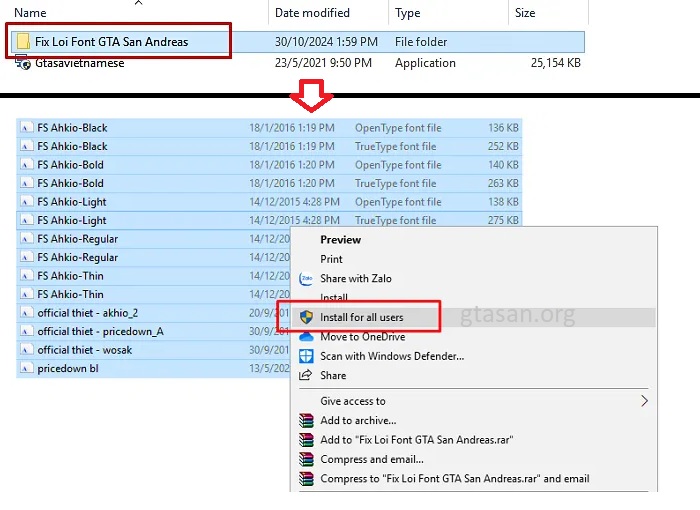Viewport: 700px width, 510px height.
Task: Select FS Ahkio-Light TrueType font file row
Action: pos(269,220)
